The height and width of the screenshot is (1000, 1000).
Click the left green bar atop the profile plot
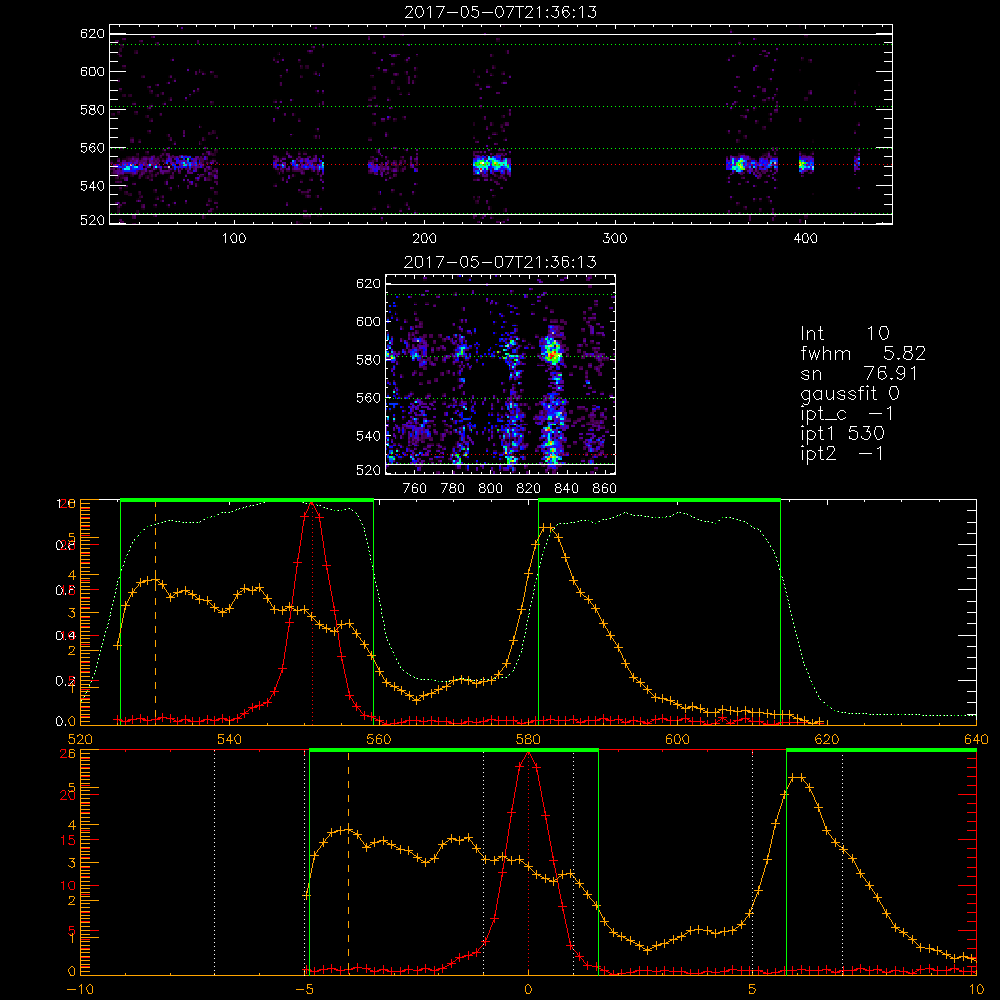point(247,500)
